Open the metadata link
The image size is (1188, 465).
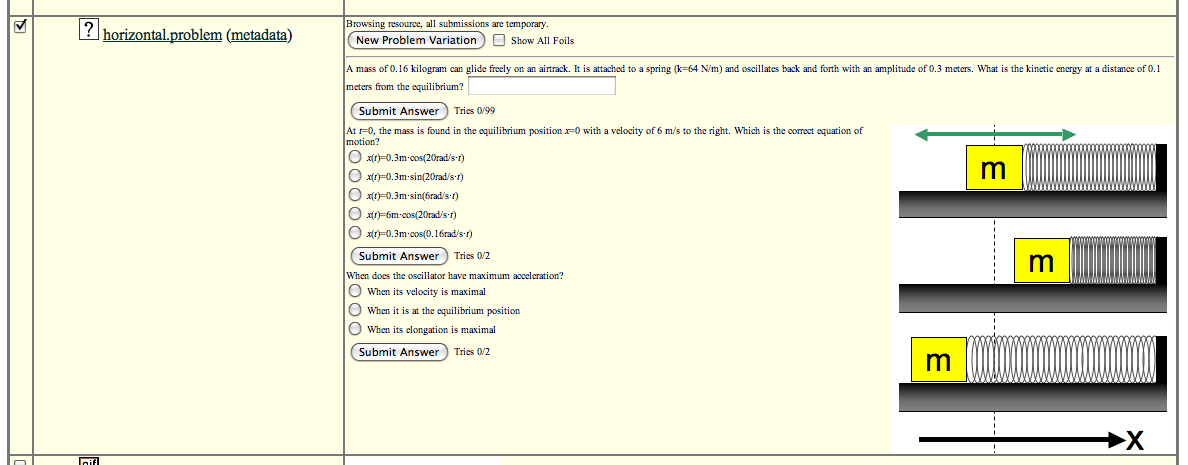click(x=259, y=35)
